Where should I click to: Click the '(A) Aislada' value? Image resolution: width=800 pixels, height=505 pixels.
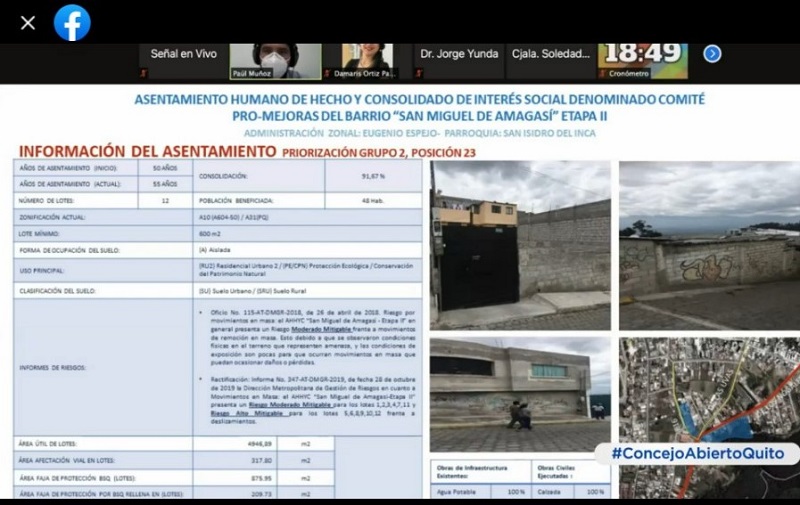214,250
